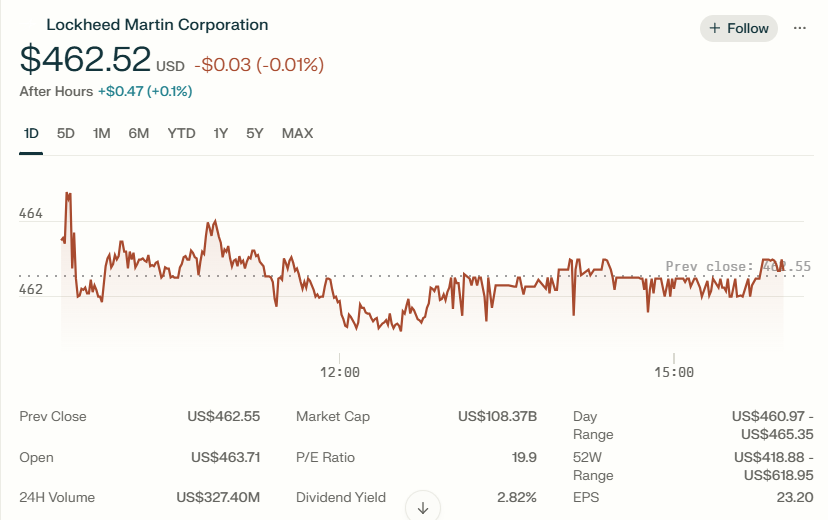This screenshot has height=520, width=828.
Task: Show the 6M chart range
Action: point(138,134)
